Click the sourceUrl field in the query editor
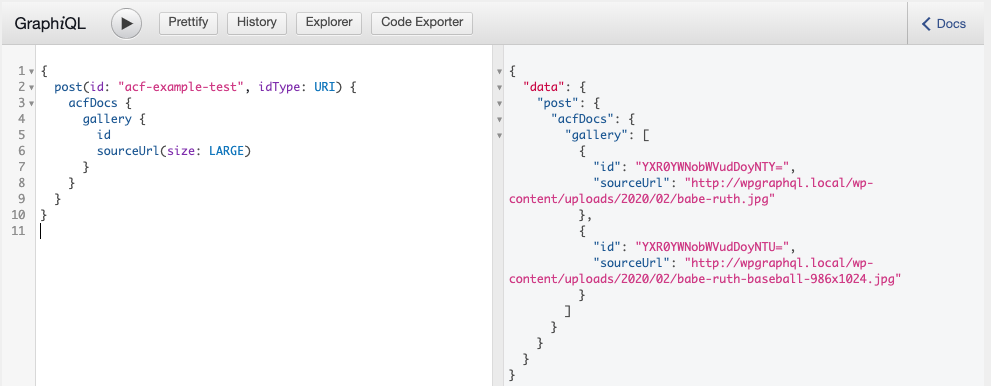This screenshot has height=386, width=991. tap(128, 151)
